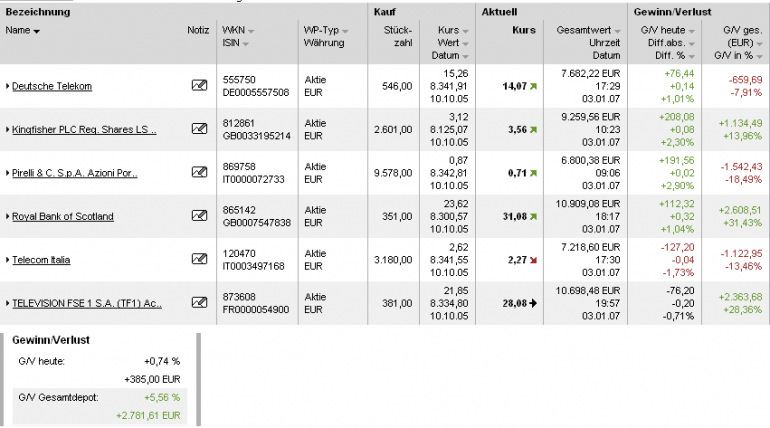Open TELEVISION FSE 1 S.A. (TF1) link
This screenshot has width=770, height=428.
(87, 303)
